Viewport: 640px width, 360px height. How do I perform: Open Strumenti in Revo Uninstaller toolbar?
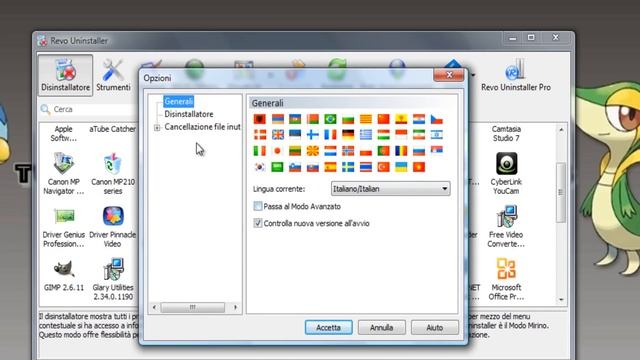tap(113, 75)
